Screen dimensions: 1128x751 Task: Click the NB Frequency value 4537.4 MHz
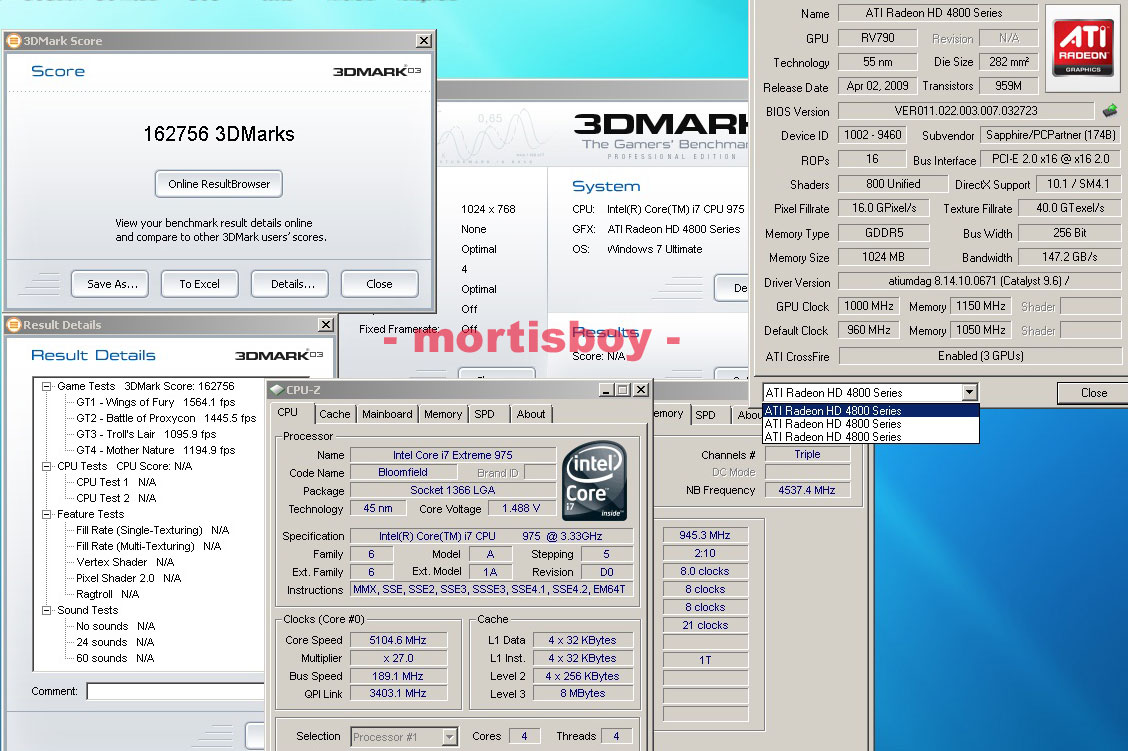(806, 490)
